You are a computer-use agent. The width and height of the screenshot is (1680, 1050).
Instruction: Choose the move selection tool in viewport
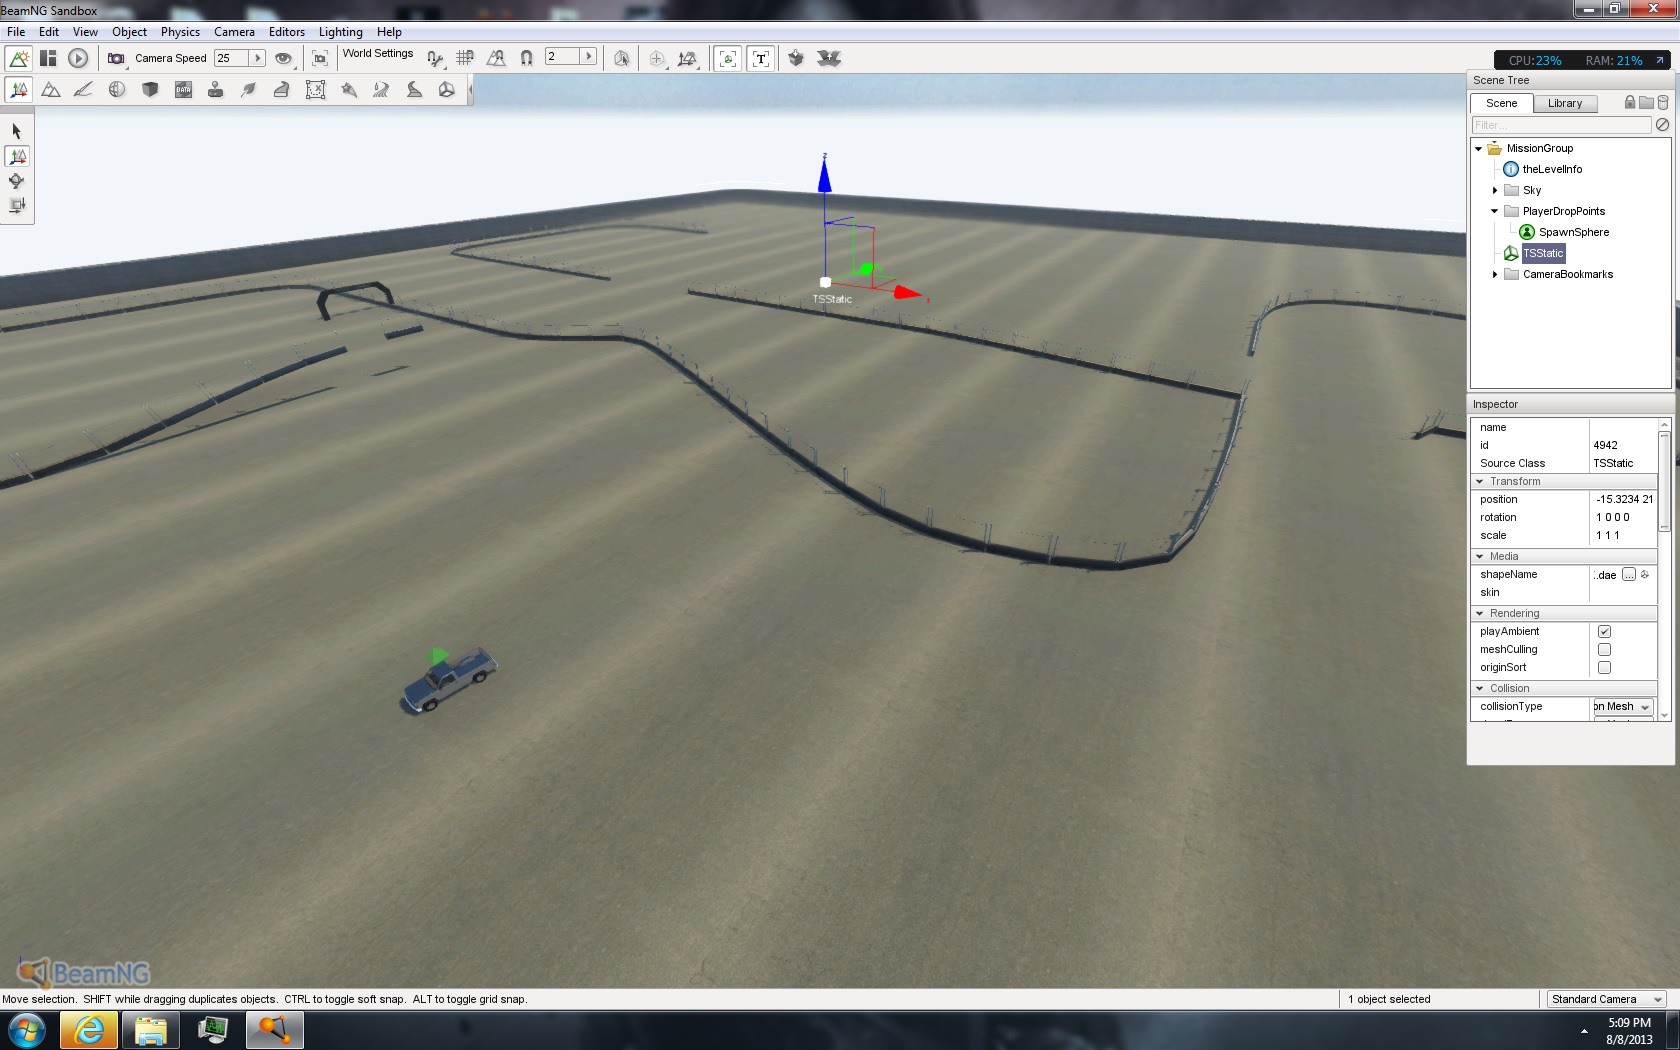point(17,156)
